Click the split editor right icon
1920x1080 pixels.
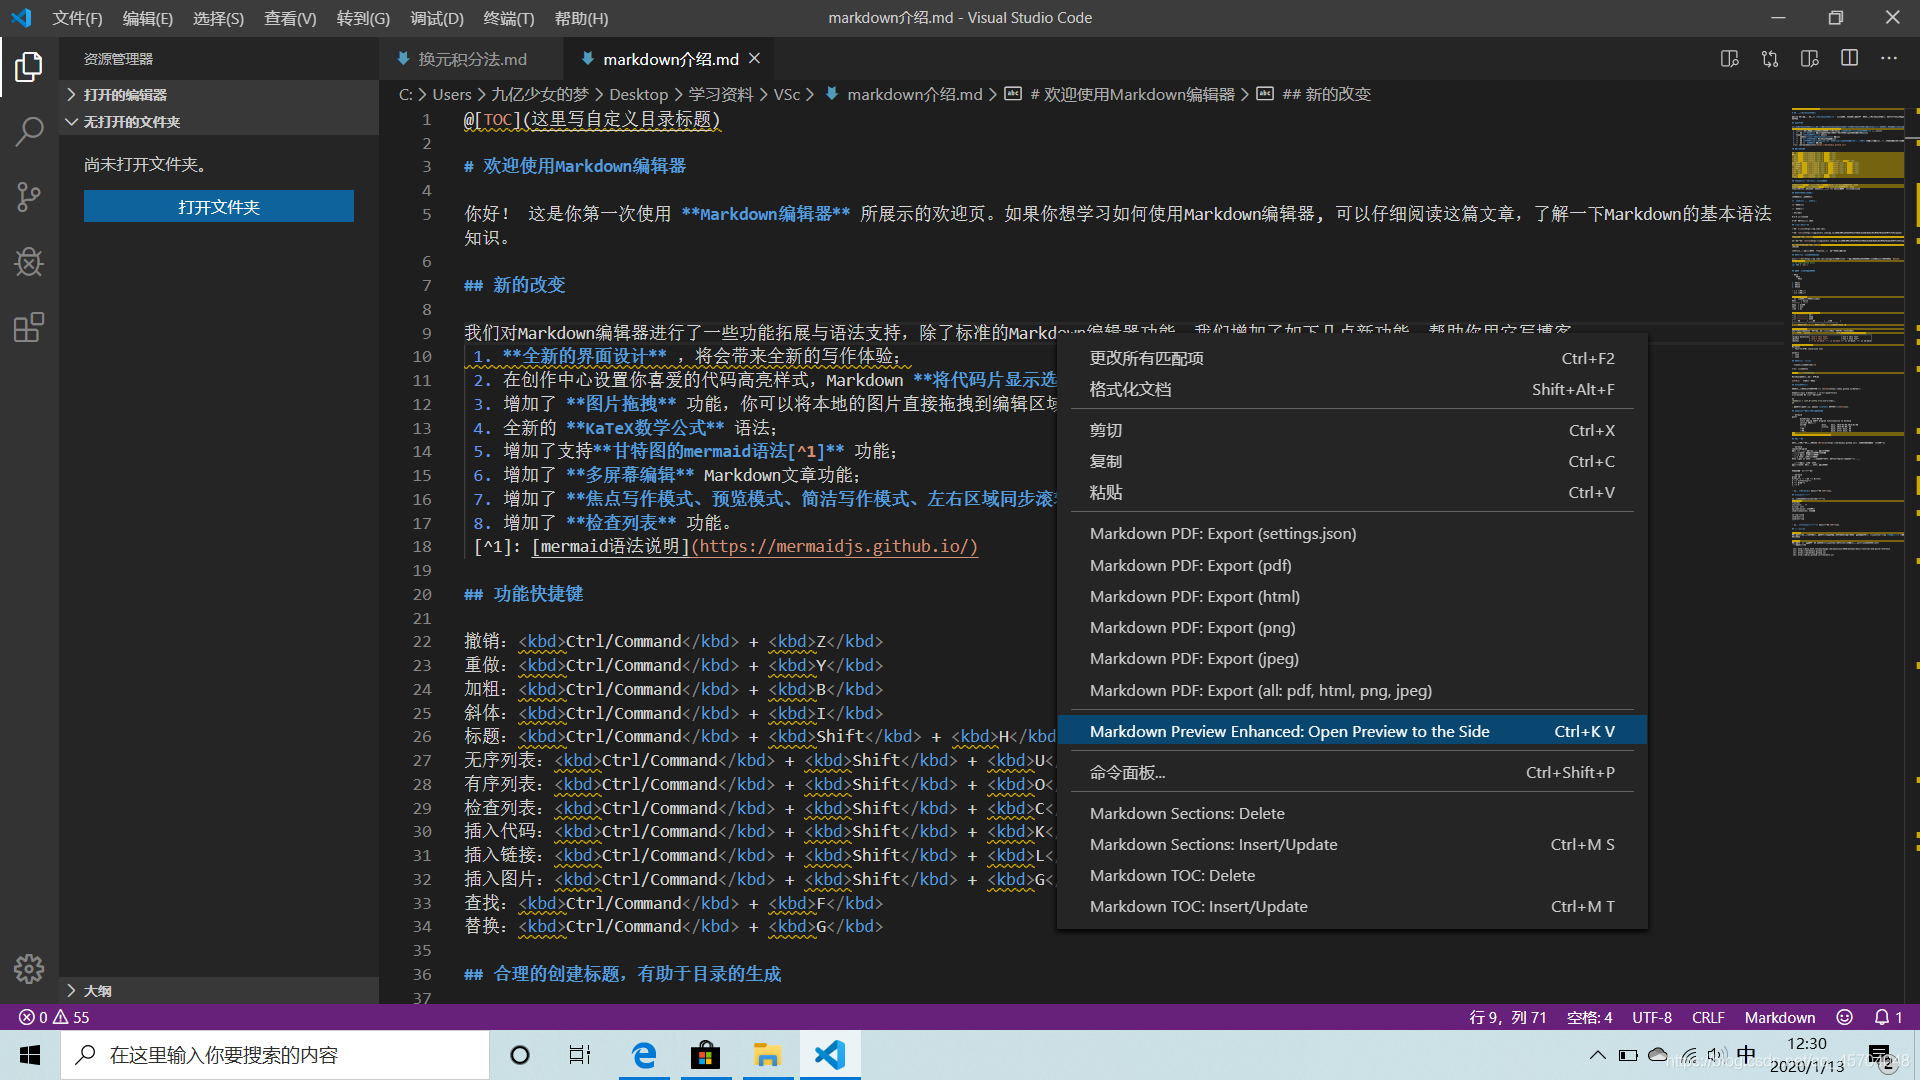[x=1850, y=59]
